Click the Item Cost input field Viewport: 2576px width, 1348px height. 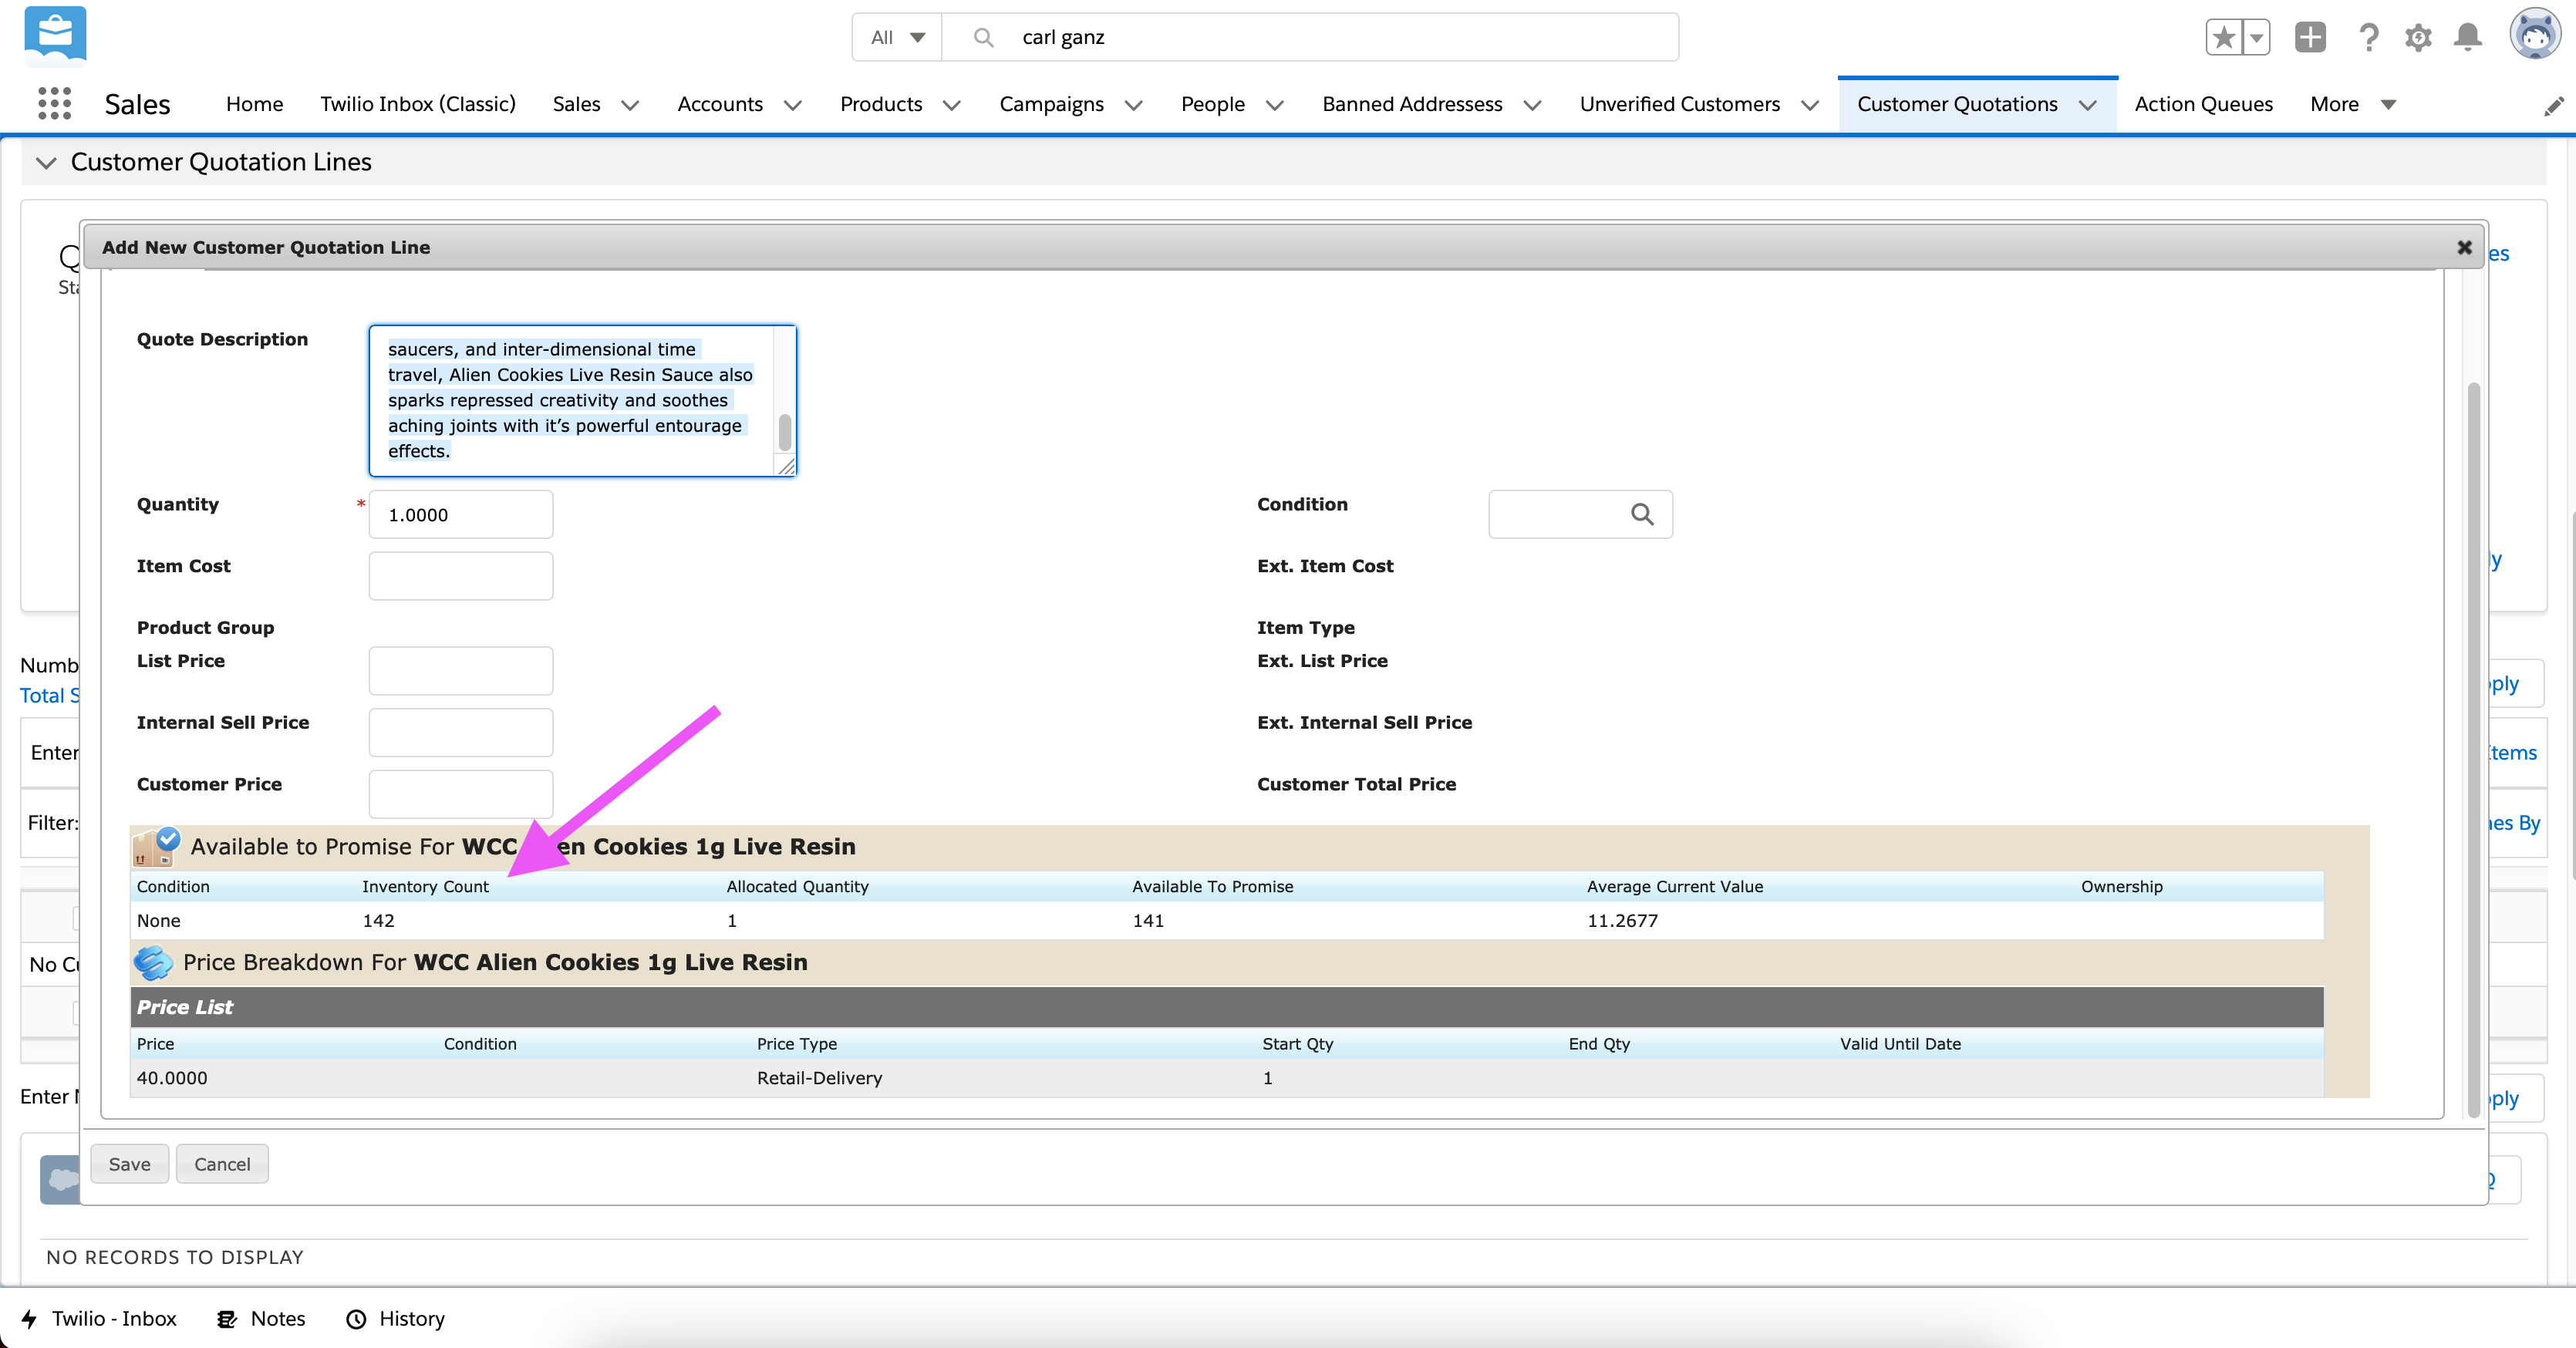pos(460,576)
